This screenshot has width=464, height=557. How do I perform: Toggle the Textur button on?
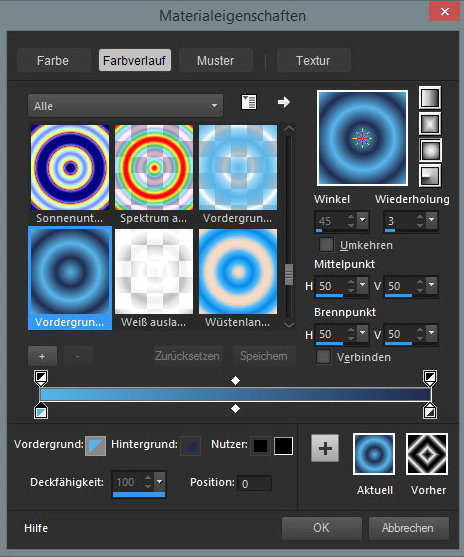pos(313,60)
